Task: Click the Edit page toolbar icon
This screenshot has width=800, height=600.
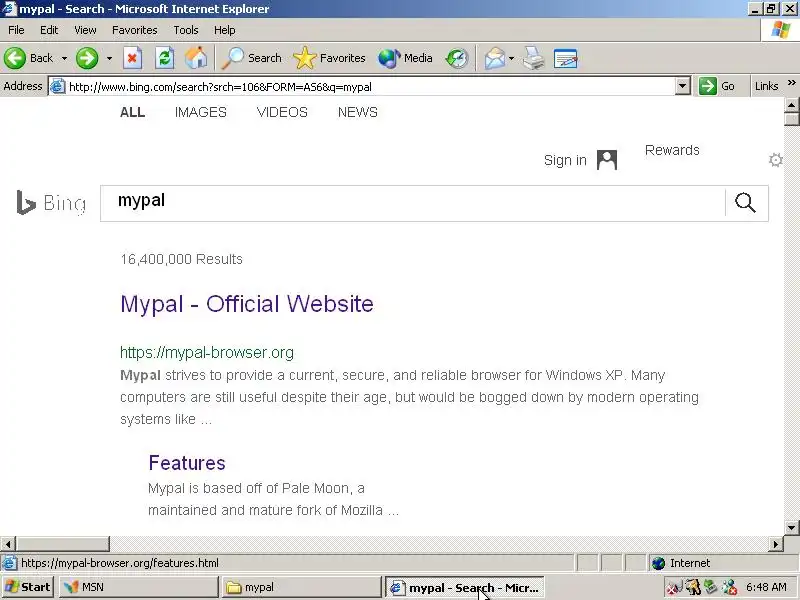Action: (565, 58)
